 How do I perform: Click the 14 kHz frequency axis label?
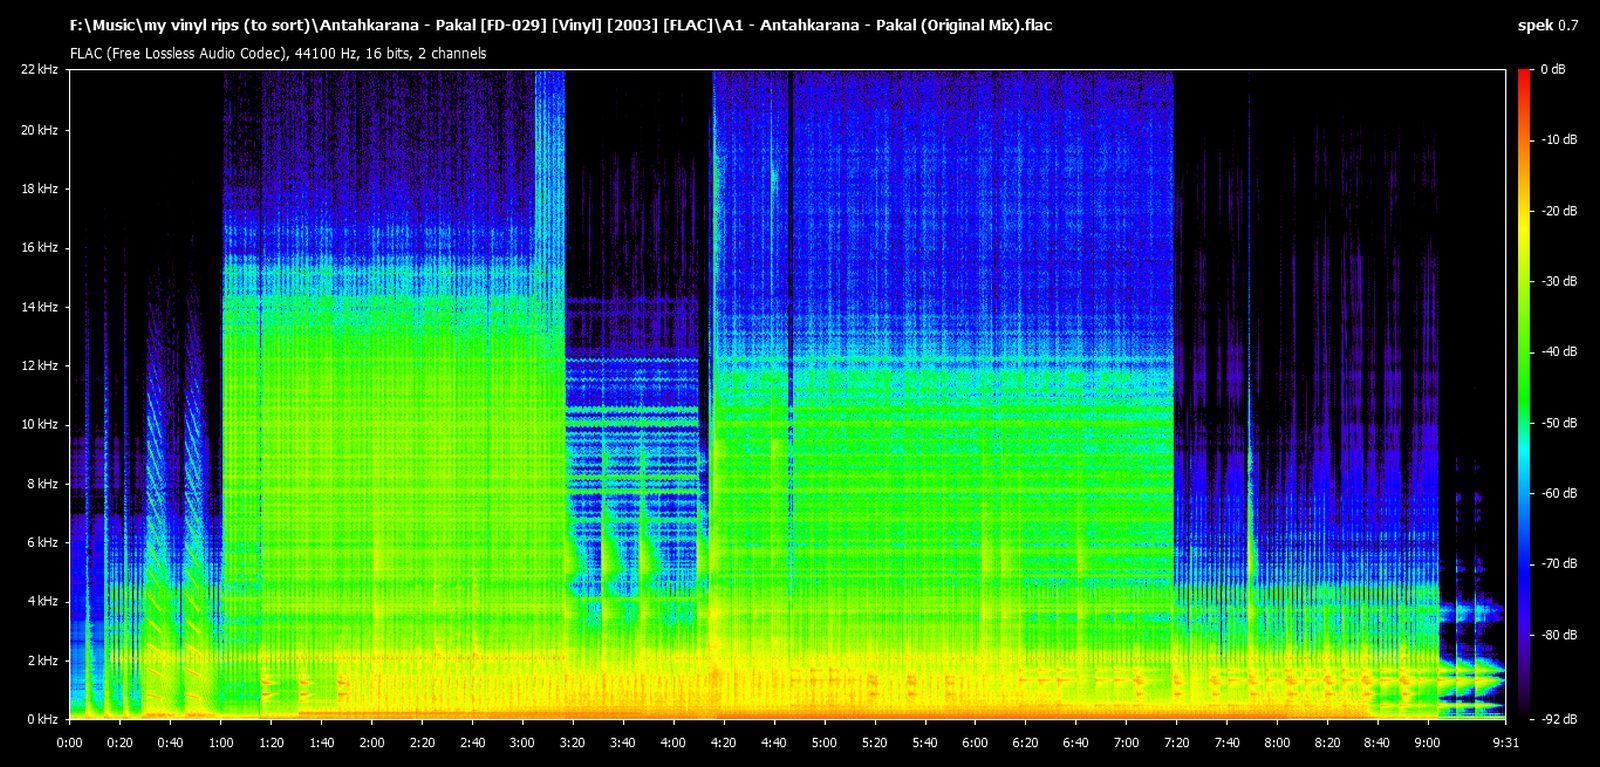click(x=38, y=307)
